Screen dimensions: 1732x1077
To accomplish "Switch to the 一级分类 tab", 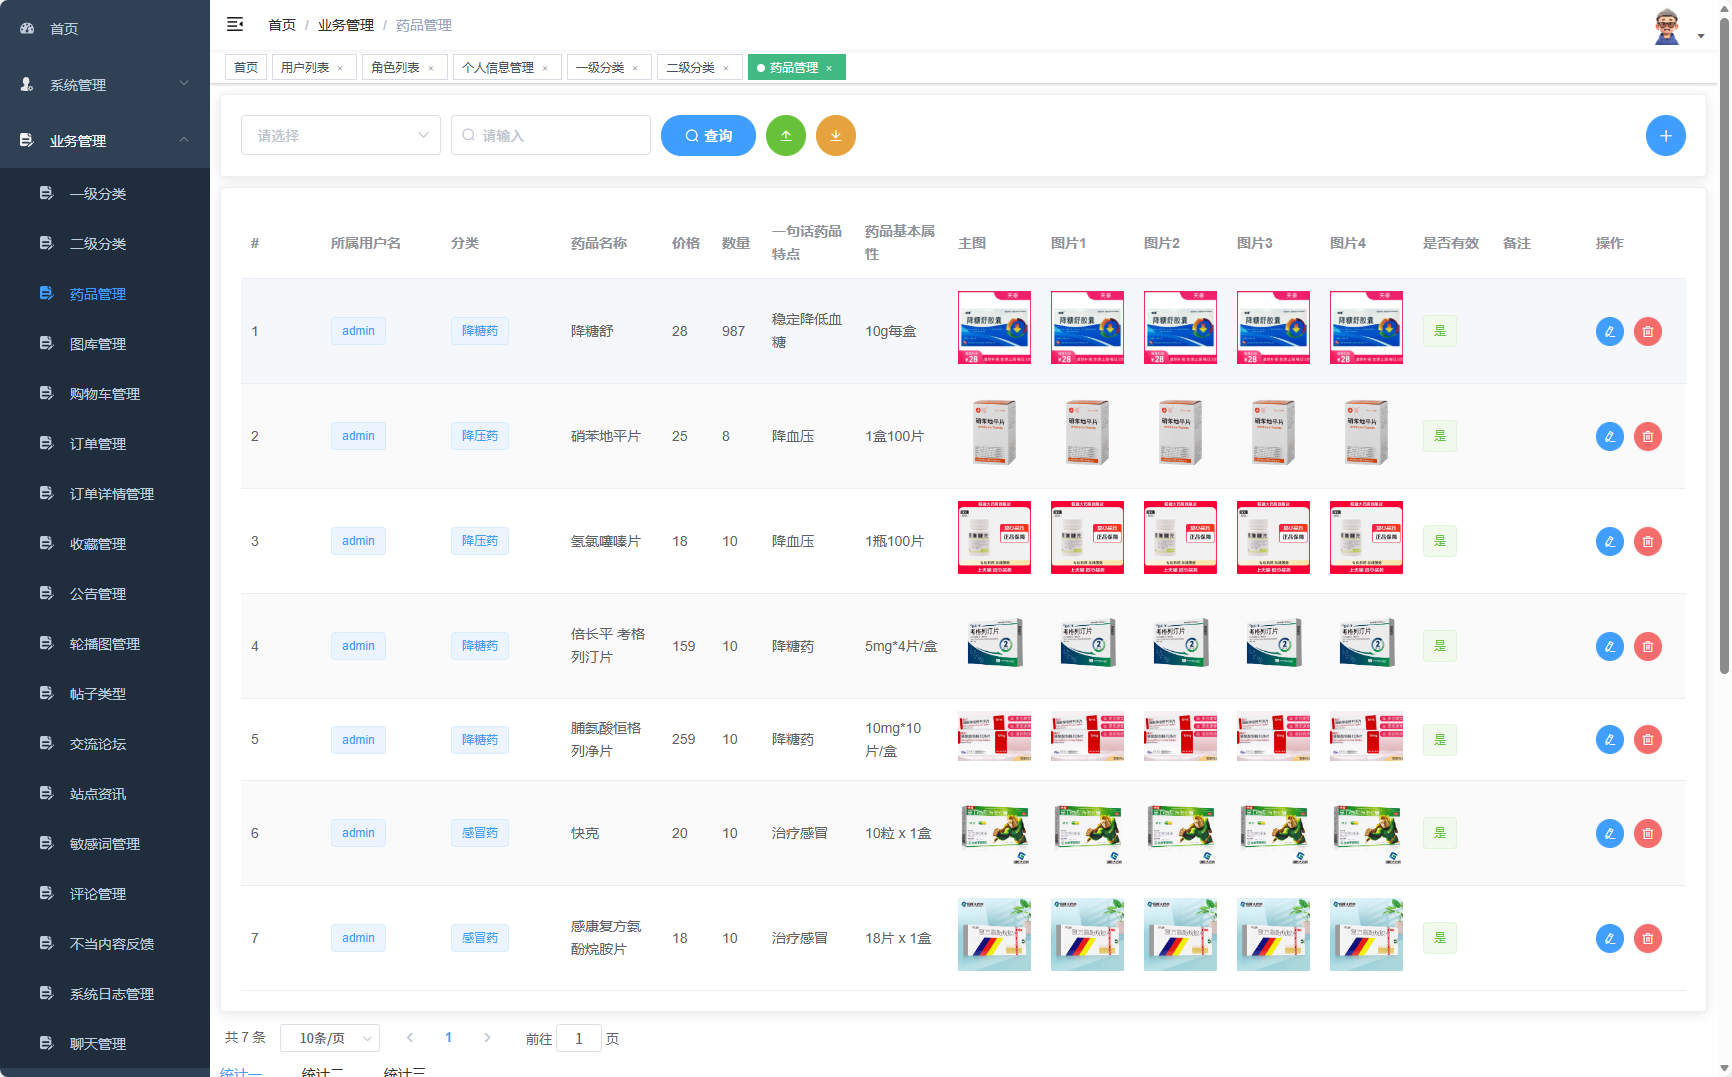I will click(600, 68).
